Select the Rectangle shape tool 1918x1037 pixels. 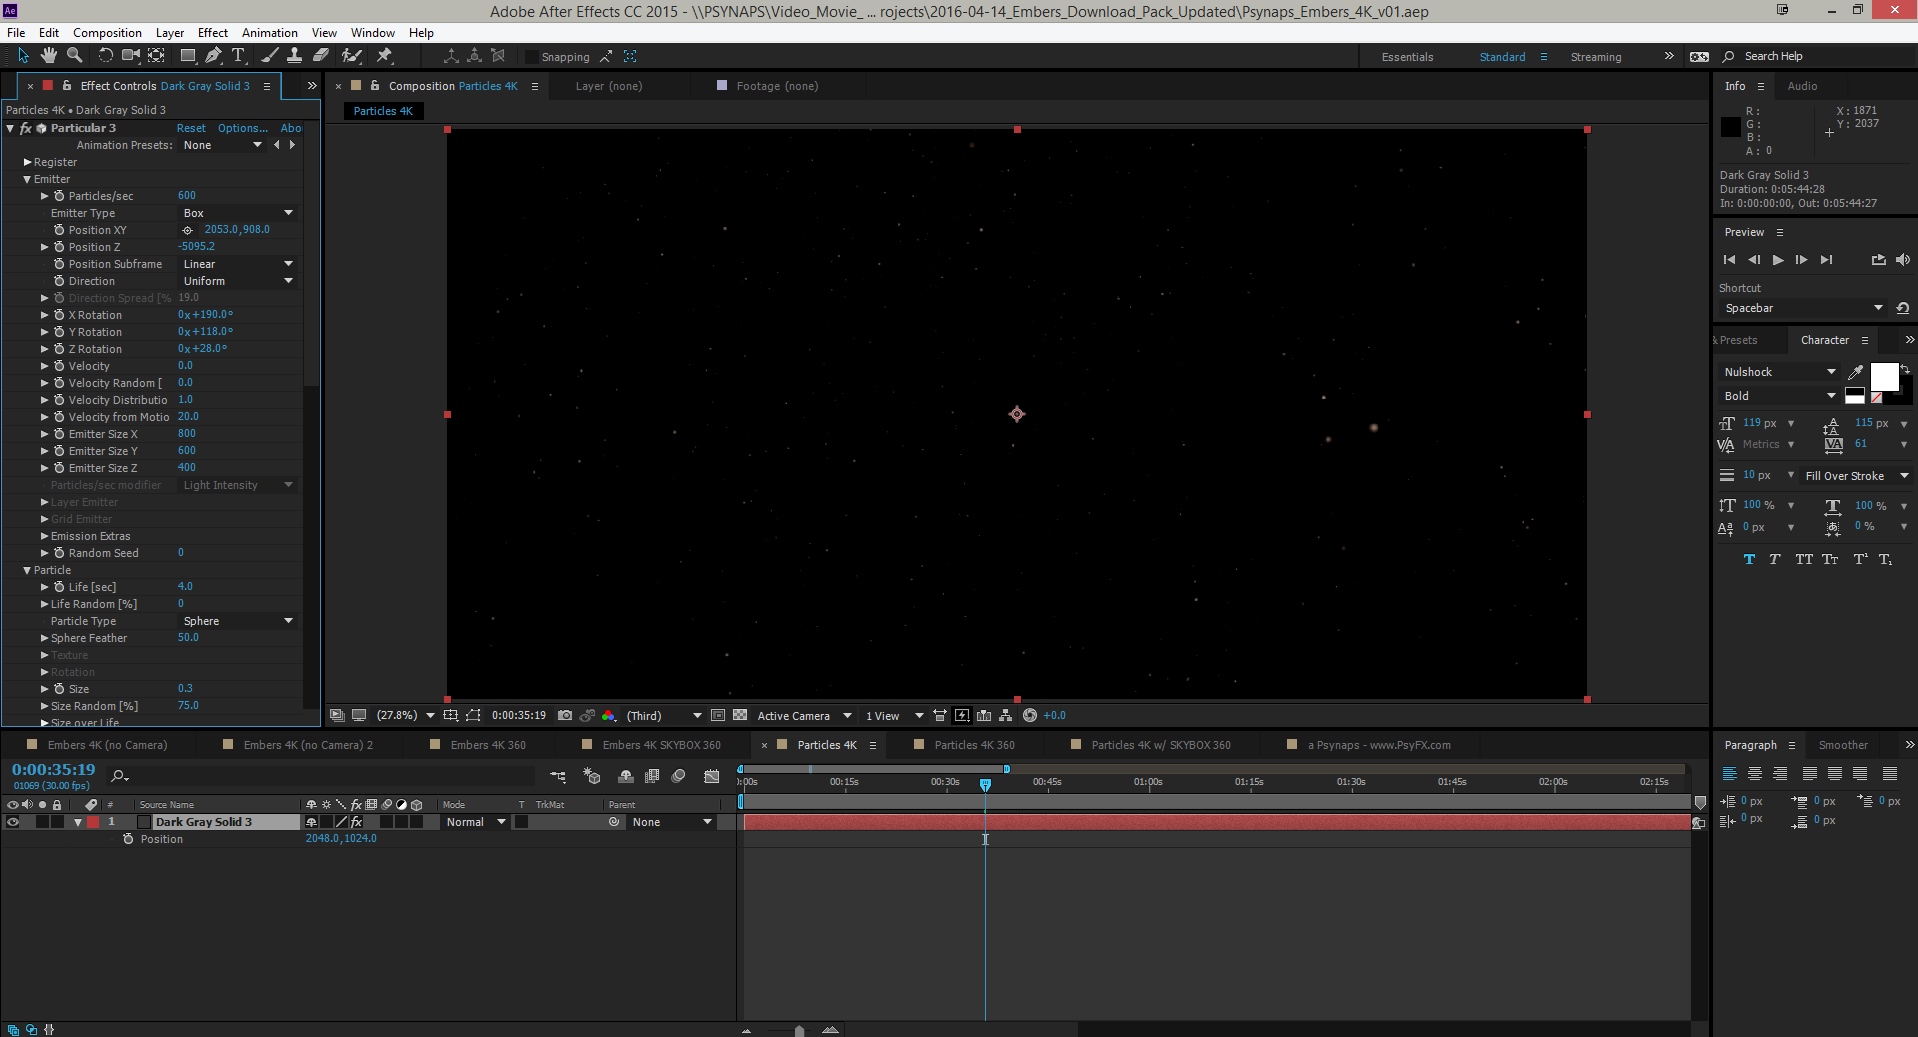point(187,56)
